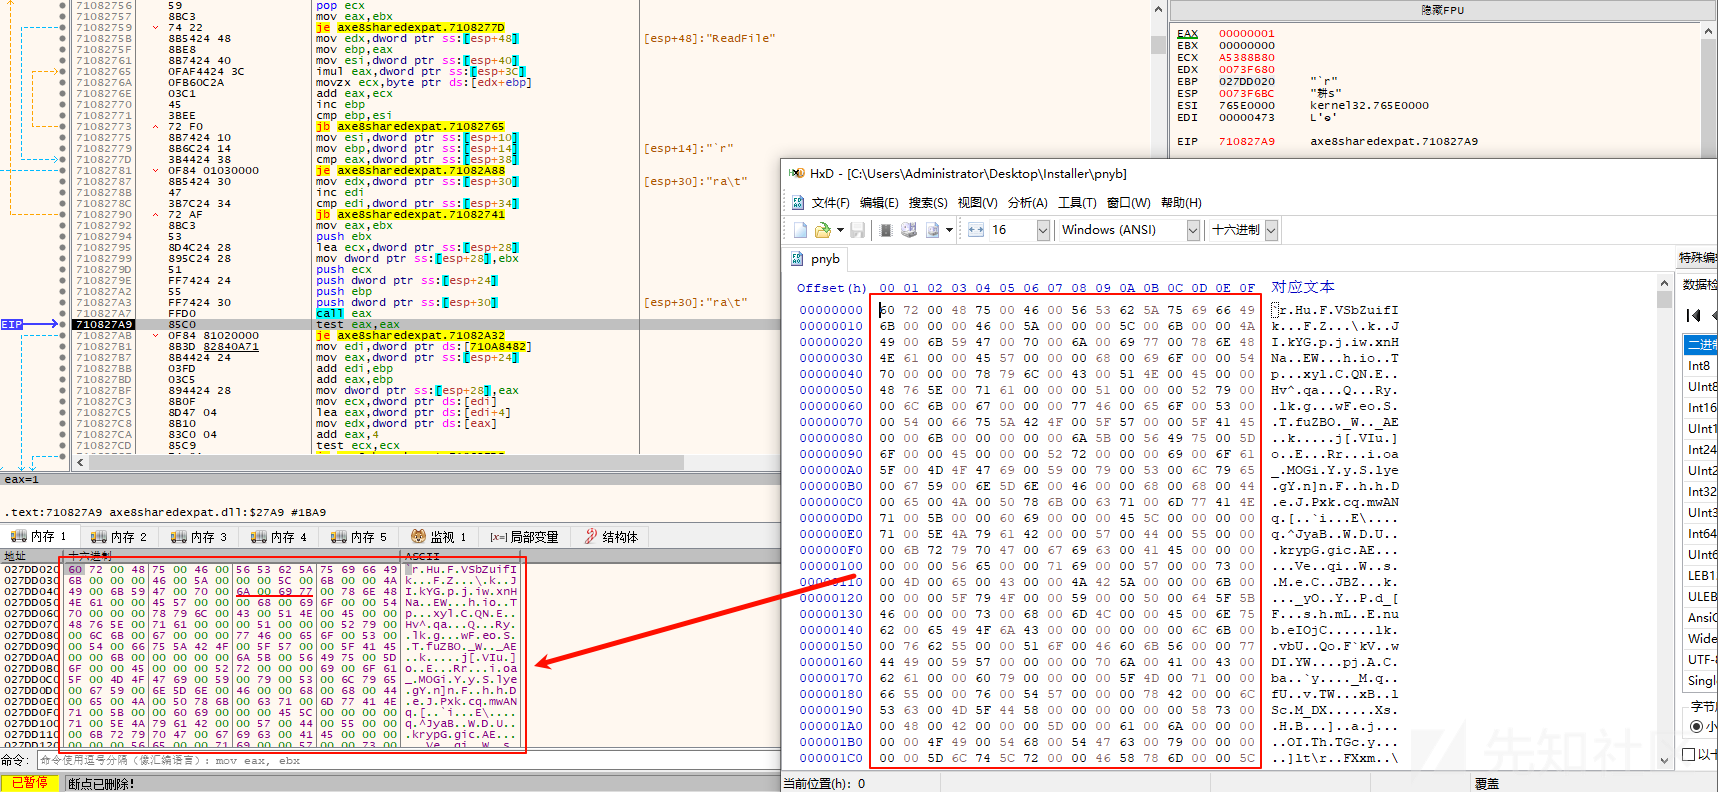Click HxD vertical scrollbar thumb
1718x792 pixels.
1664,299
